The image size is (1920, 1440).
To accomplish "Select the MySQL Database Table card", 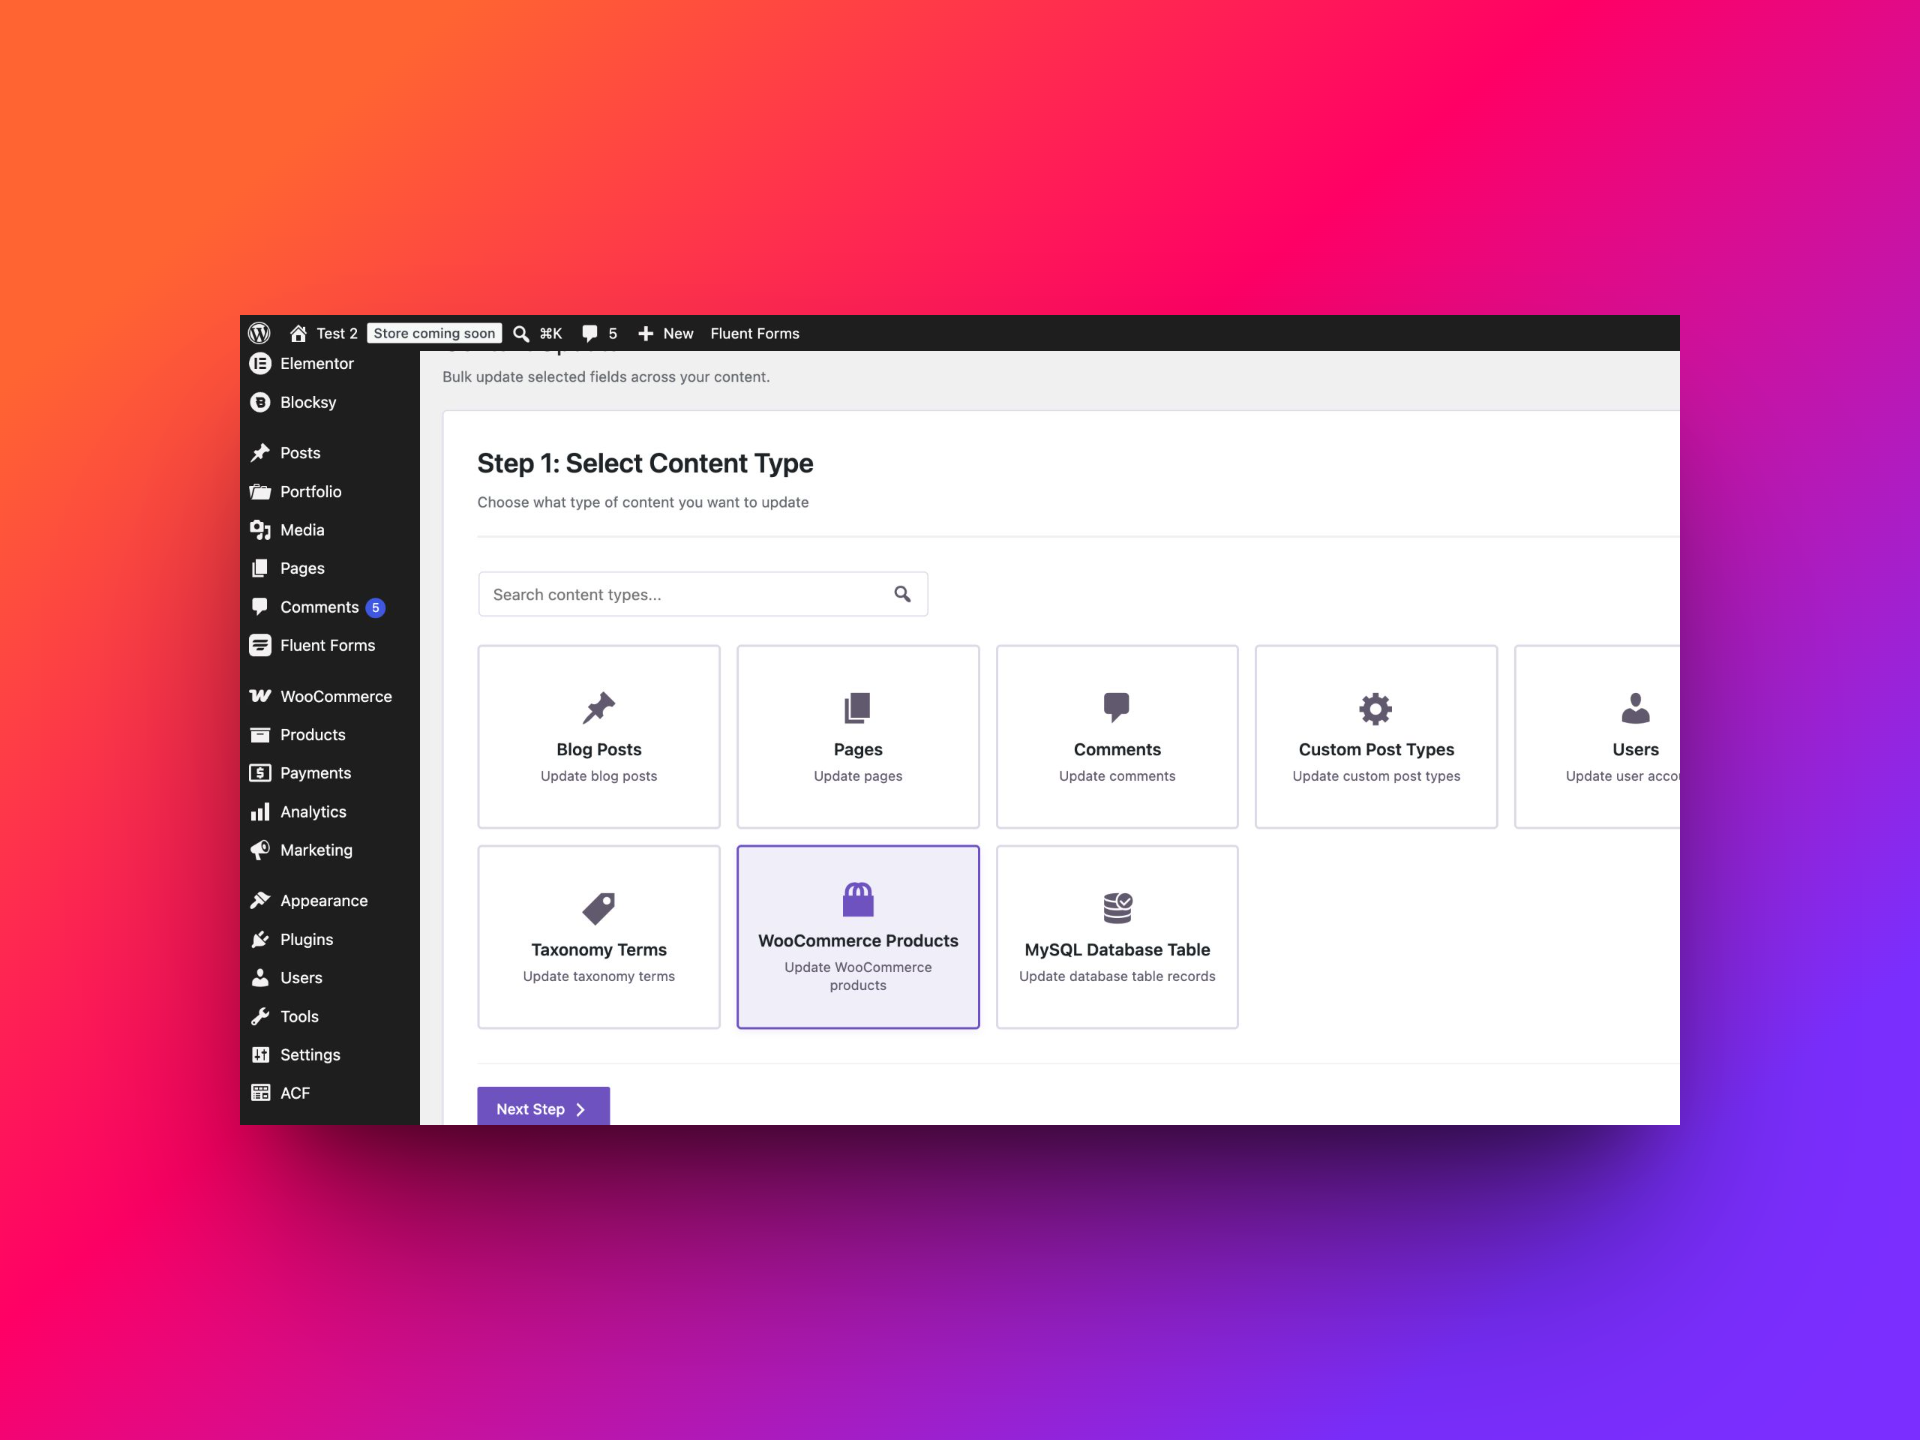I will pyautogui.click(x=1117, y=937).
